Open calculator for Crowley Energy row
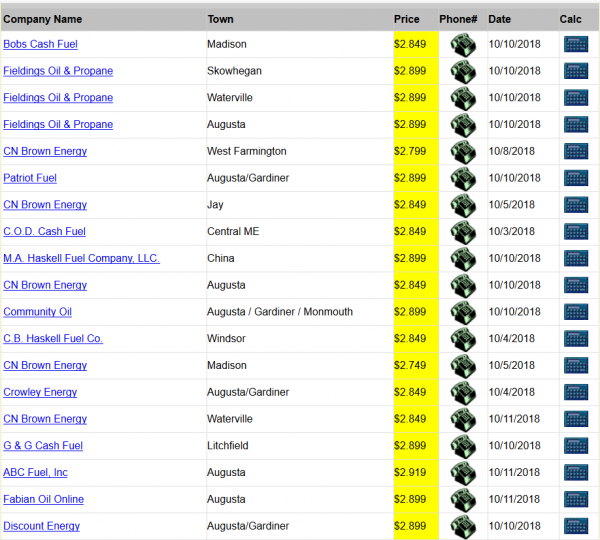This screenshot has width=600, height=540. click(575, 393)
